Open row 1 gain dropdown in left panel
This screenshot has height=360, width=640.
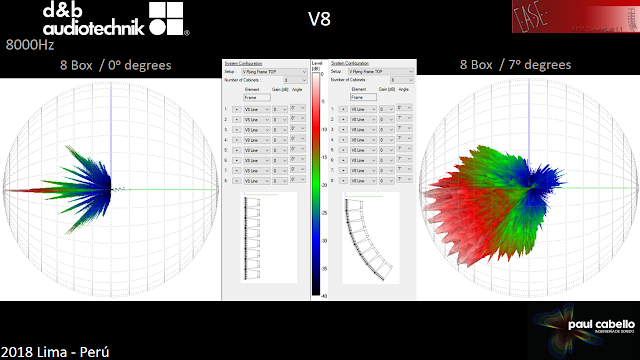coord(280,109)
